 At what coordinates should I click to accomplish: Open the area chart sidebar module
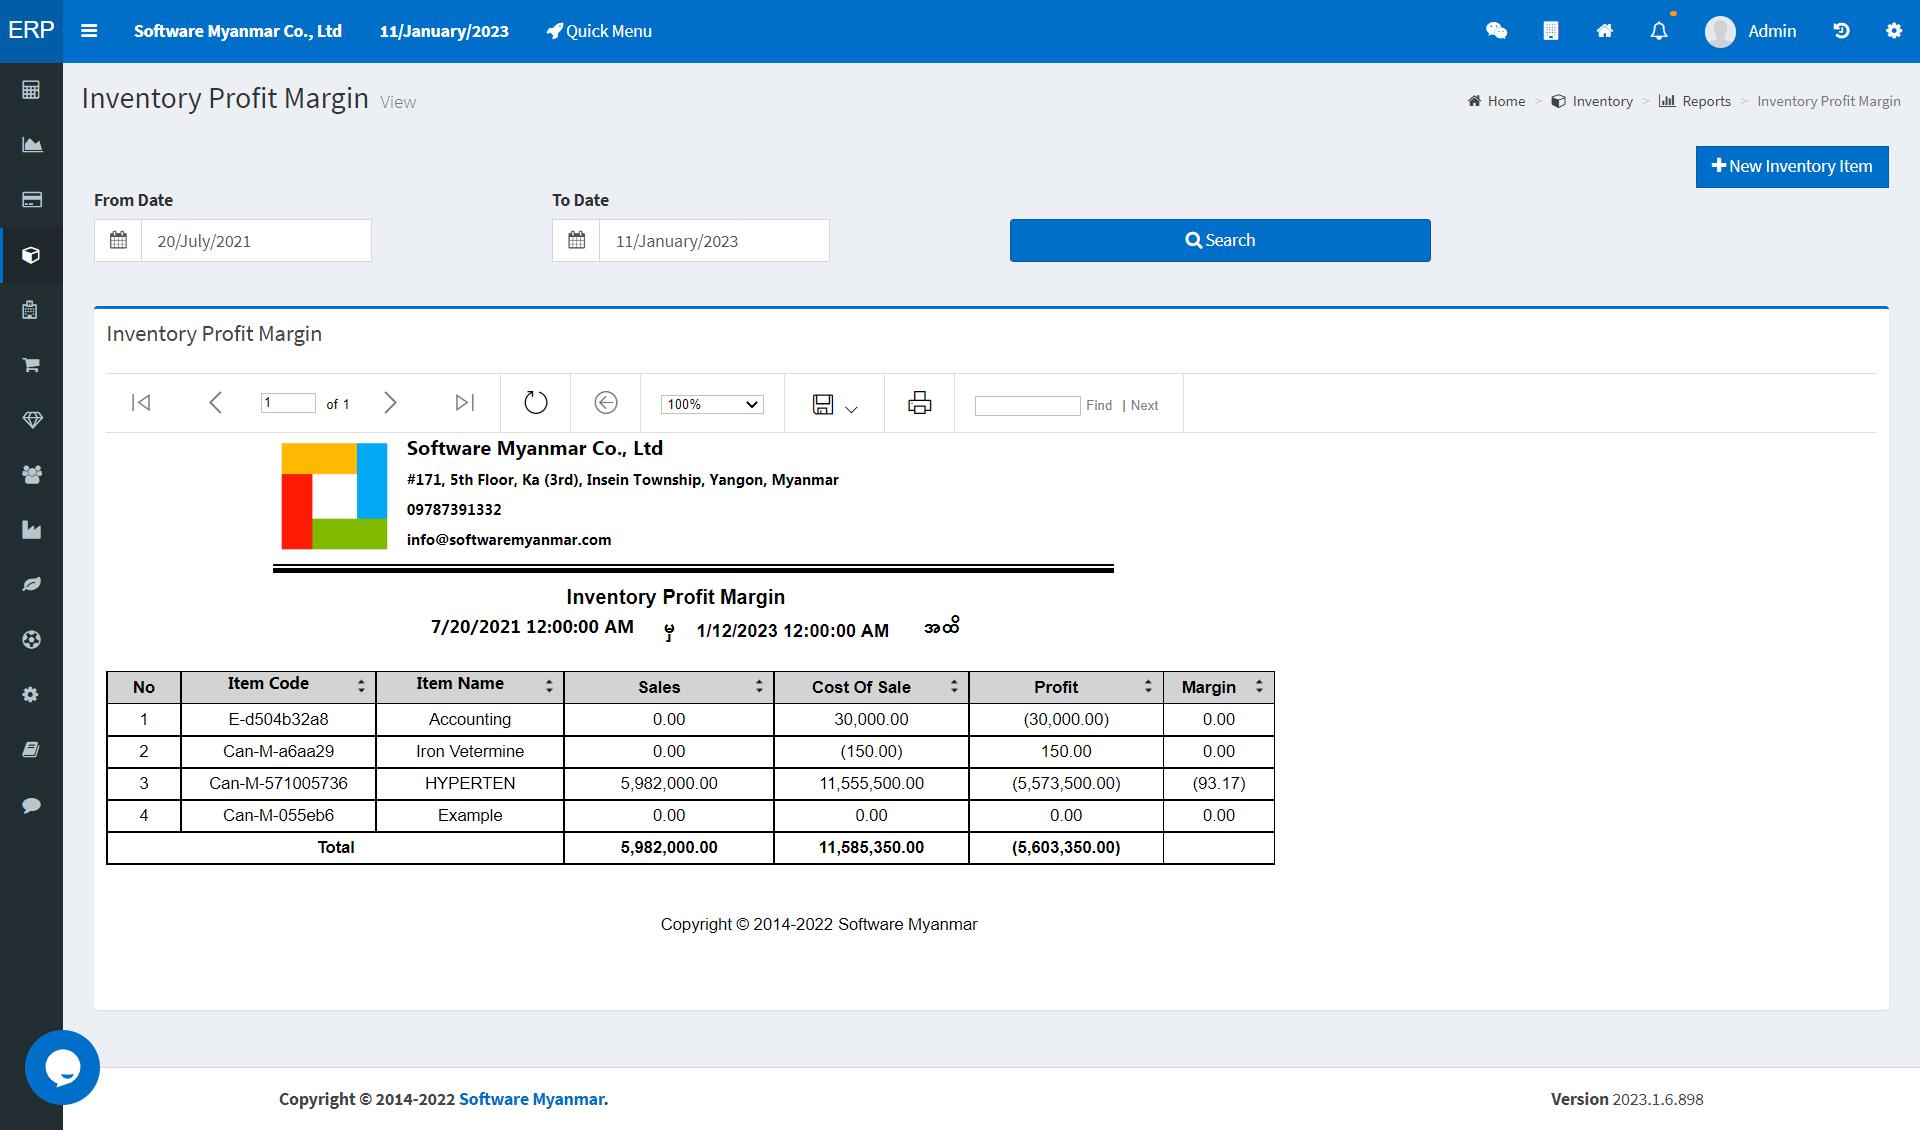(31, 145)
